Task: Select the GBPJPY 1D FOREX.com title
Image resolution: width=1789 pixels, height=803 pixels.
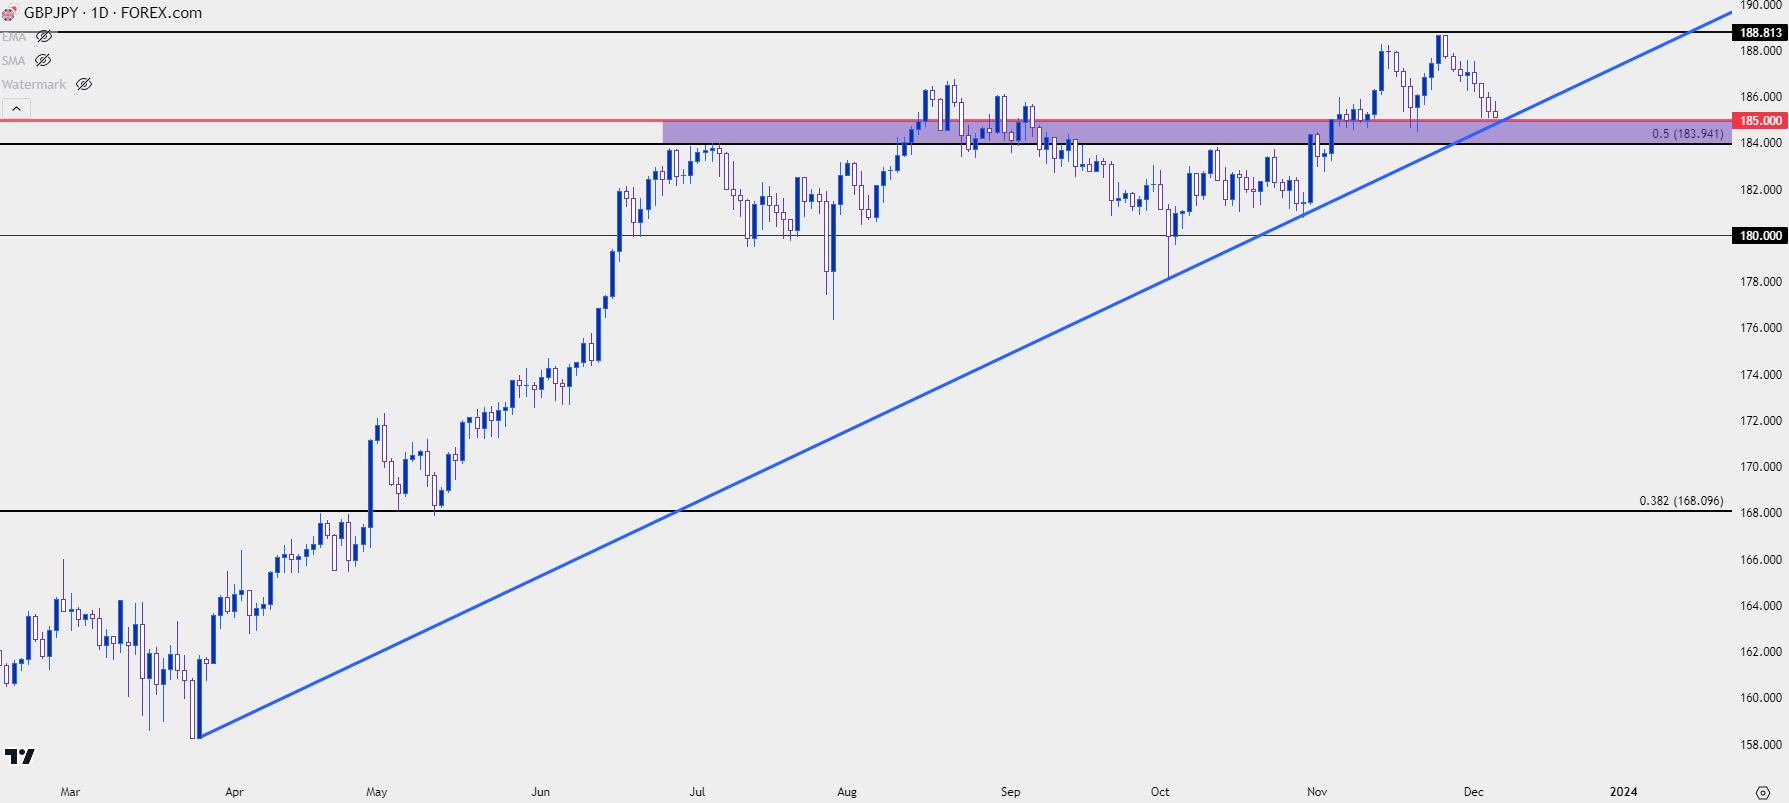Action: click(113, 13)
